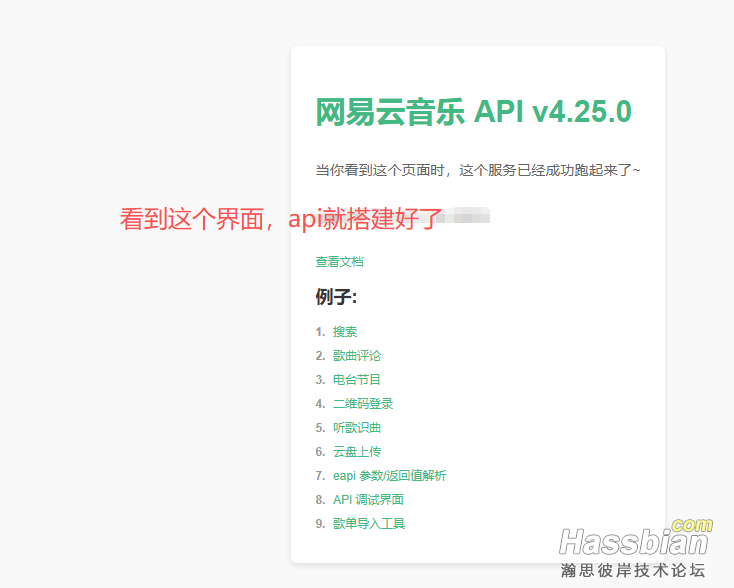Open the 歌单导入工具 link
Viewport: 734px width, 588px height.
[369, 523]
